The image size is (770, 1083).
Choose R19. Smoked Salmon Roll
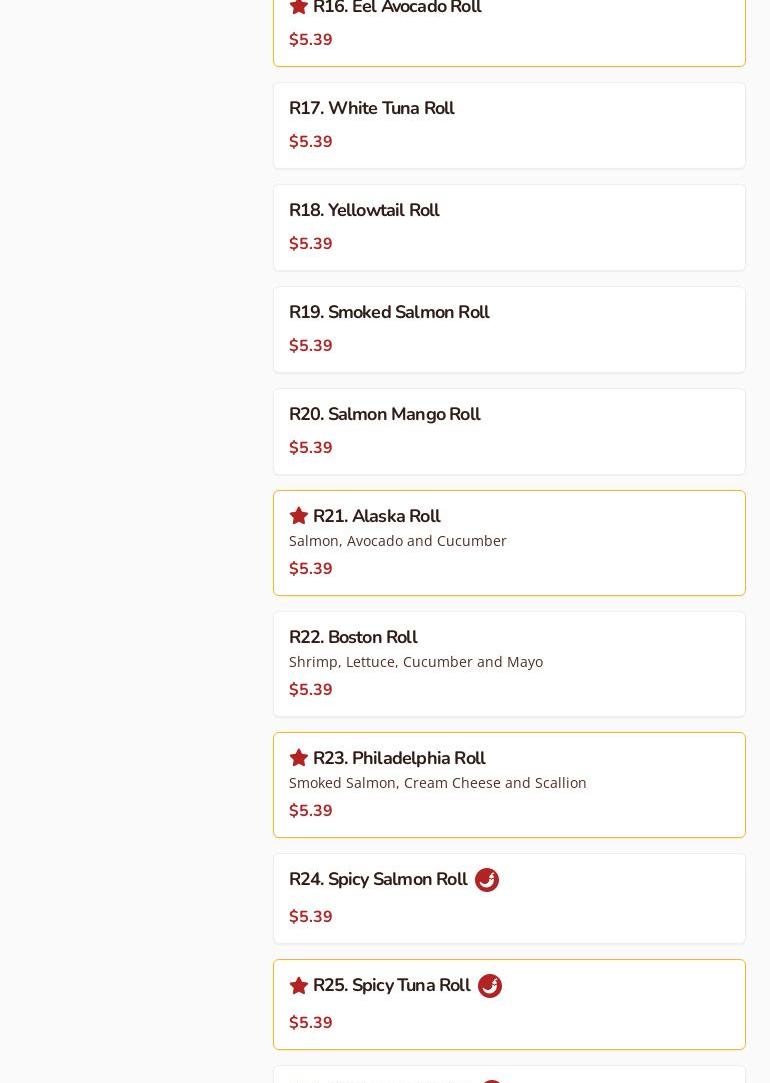[x=389, y=312]
